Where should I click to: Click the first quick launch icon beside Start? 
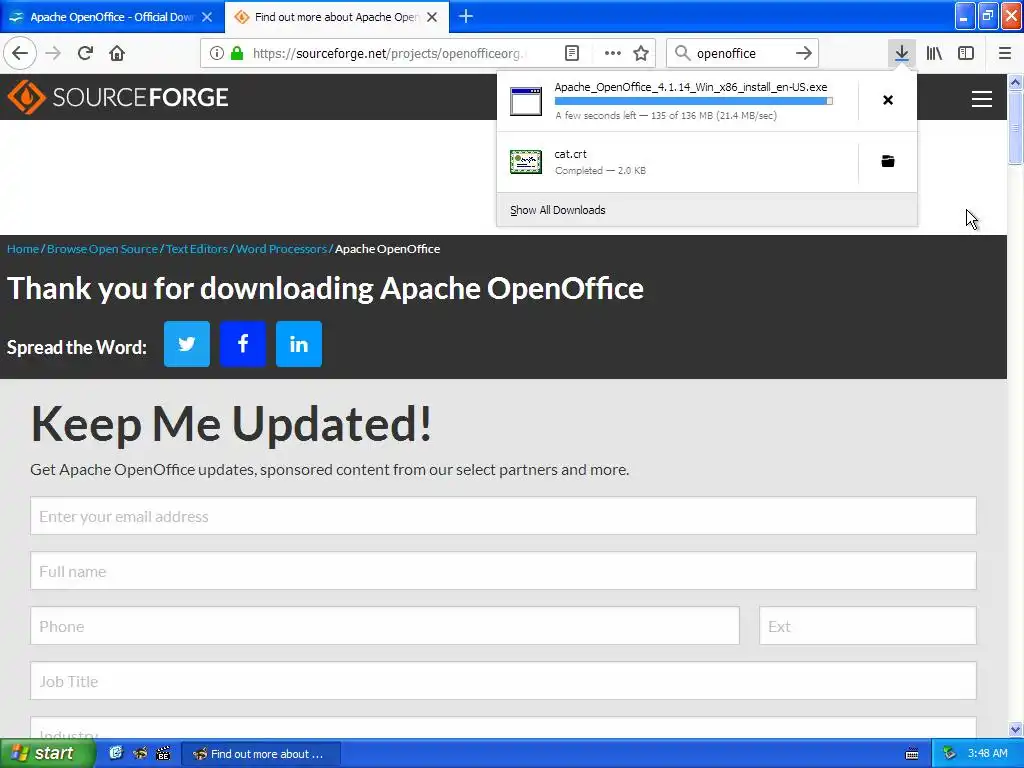pyautogui.click(x=116, y=754)
